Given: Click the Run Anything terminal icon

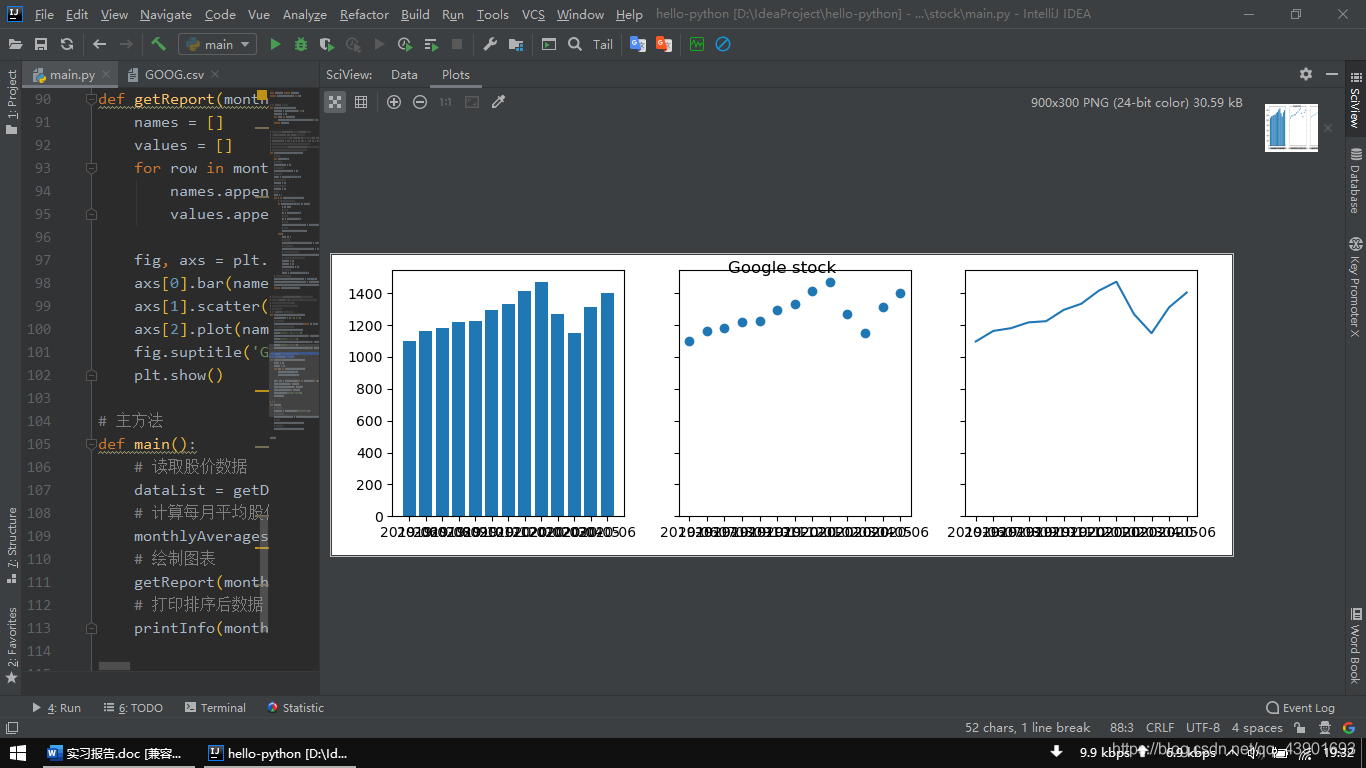Looking at the screenshot, I should click(549, 44).
